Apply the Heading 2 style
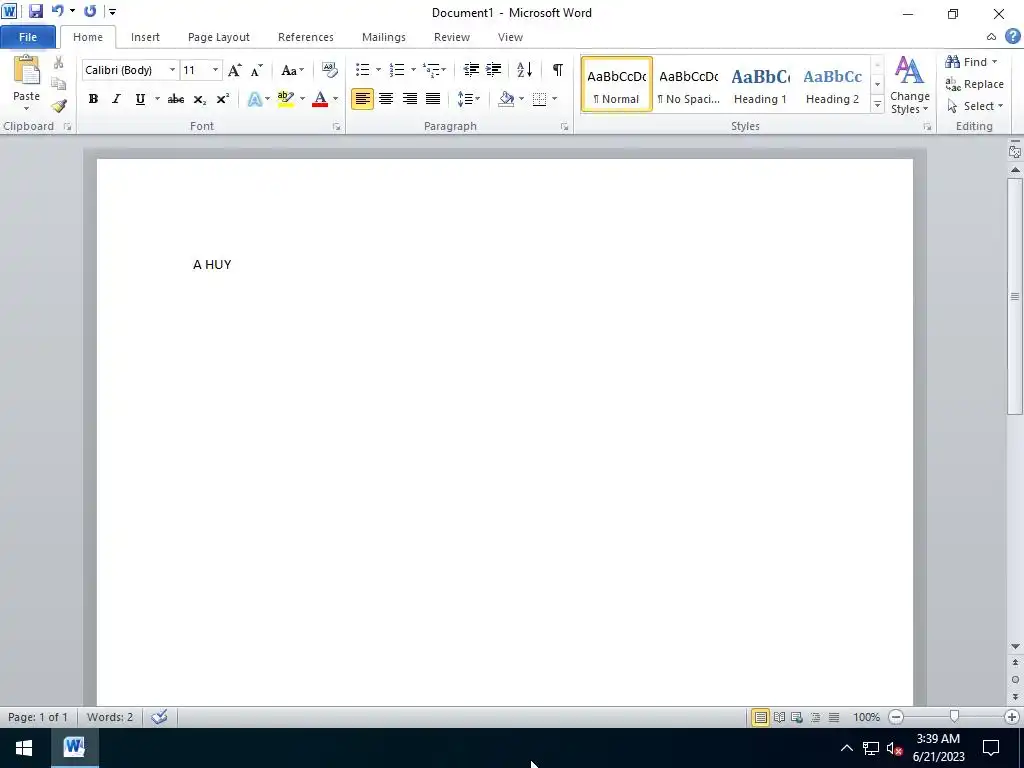The width and height of the screenshot is (1024, 768). click(832, 85)
